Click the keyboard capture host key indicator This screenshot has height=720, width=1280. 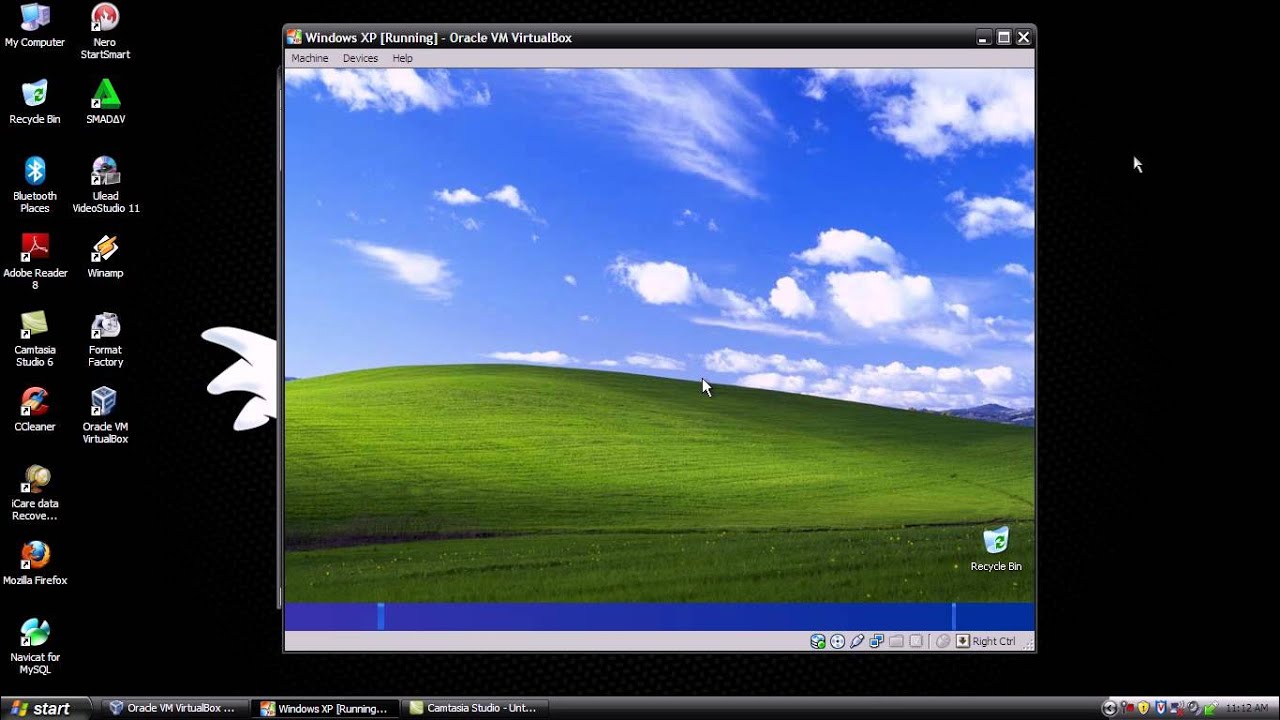pyautogui.click(x=963, y=641)
